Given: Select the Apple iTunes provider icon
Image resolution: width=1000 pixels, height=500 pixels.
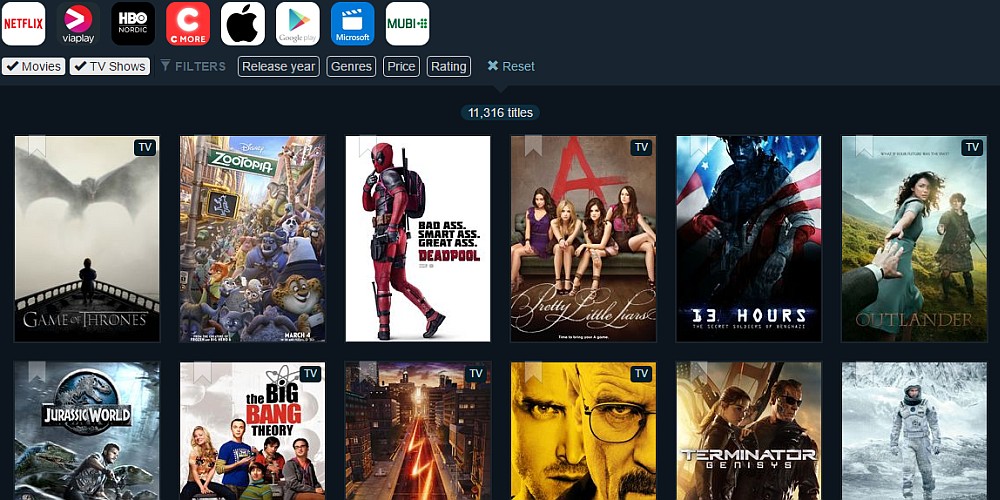Looking at the screenshot, I should click(x=243, y=24).
